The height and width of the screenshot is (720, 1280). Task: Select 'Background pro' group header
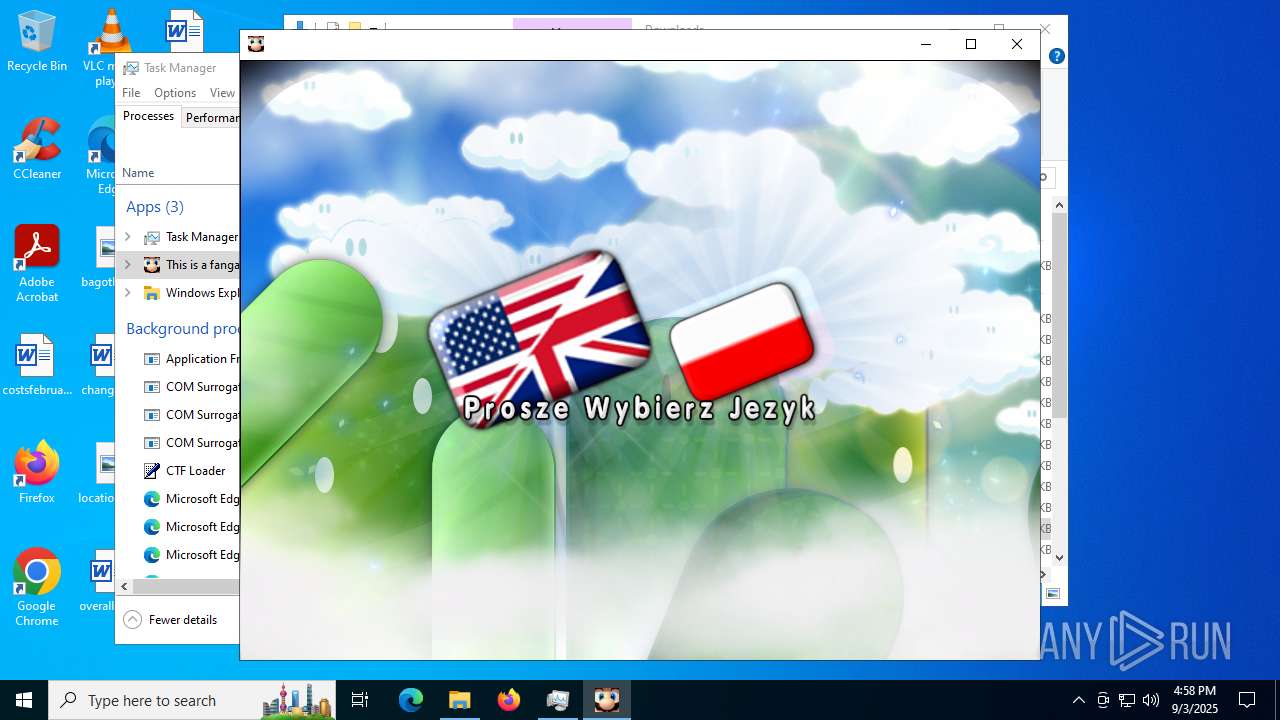(x=182, y=328)
